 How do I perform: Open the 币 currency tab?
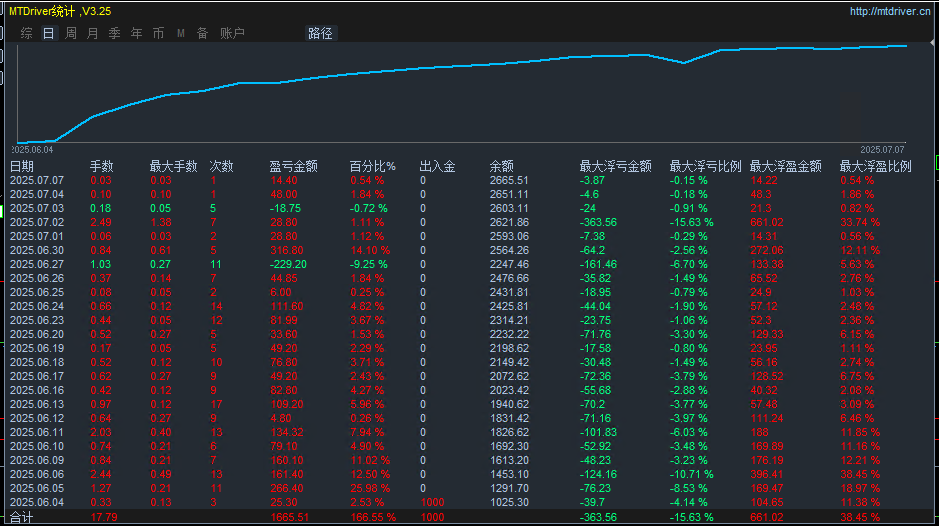[x=158, y=33]
